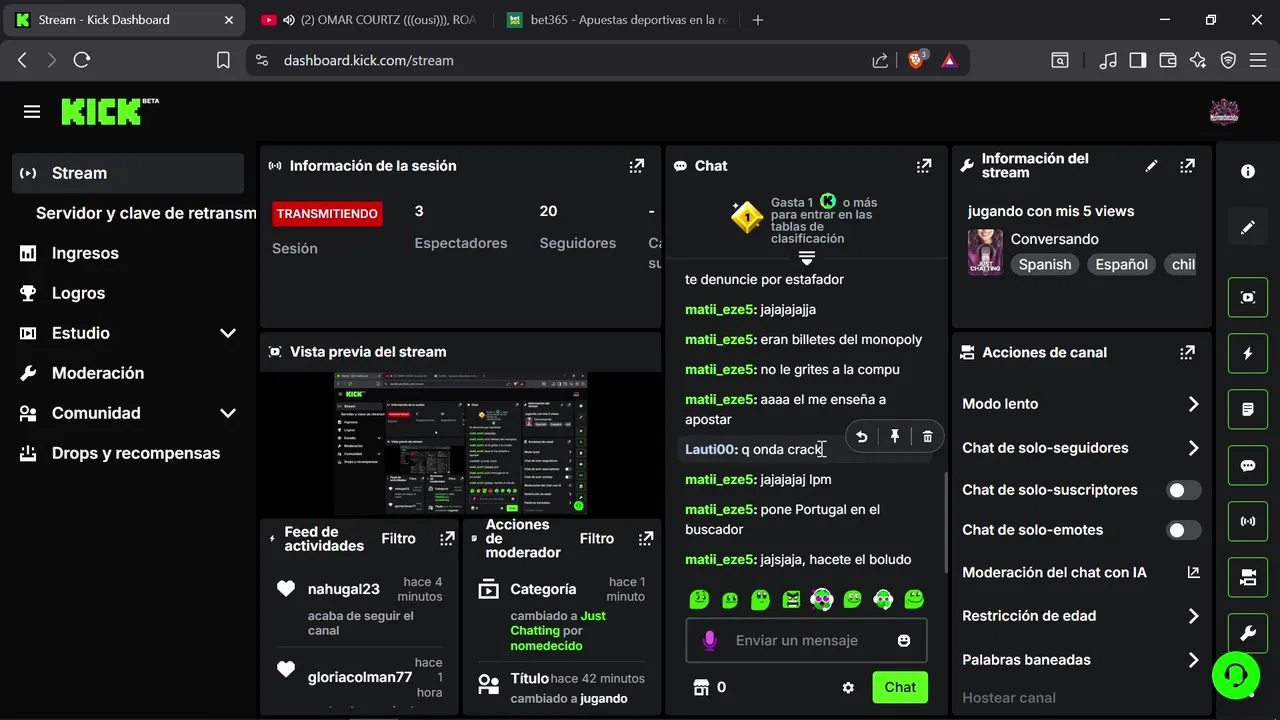Pop out the Feed de actividades panel
1280x720 pixels.
[x=447, y=539]
